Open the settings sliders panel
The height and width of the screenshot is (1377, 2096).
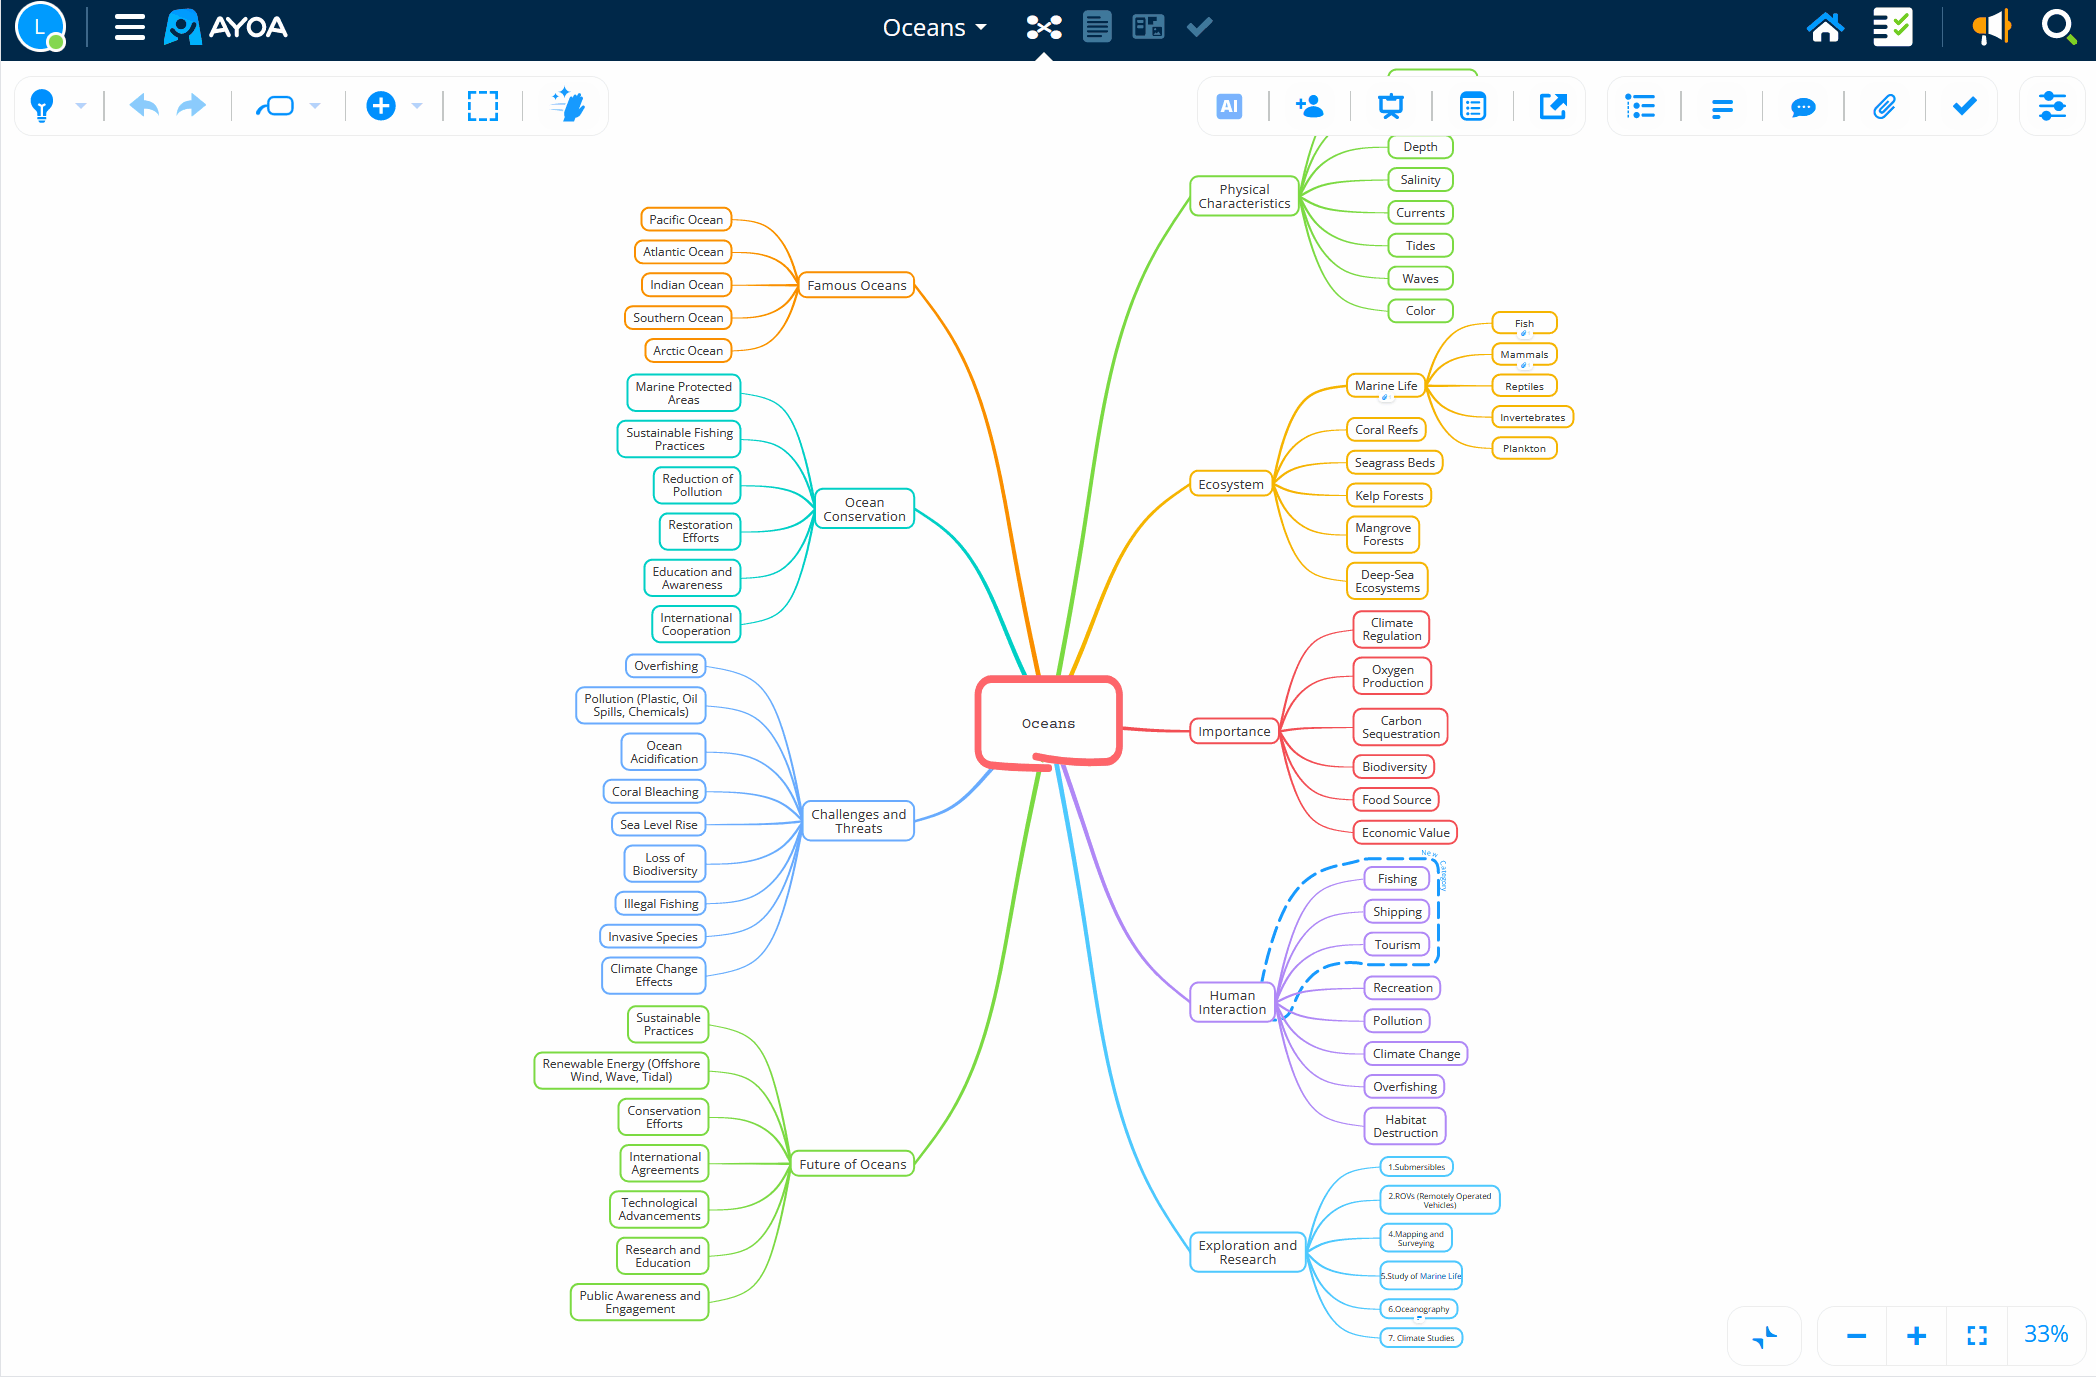tap(2052, 106)
